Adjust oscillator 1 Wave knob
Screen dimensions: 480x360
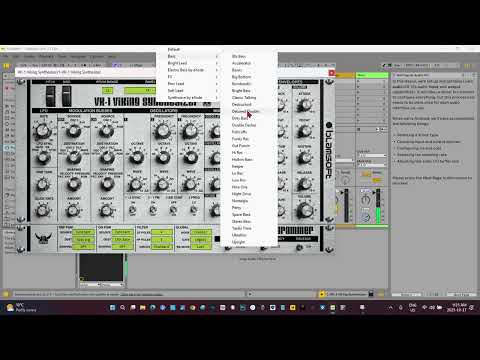(136, 184)
